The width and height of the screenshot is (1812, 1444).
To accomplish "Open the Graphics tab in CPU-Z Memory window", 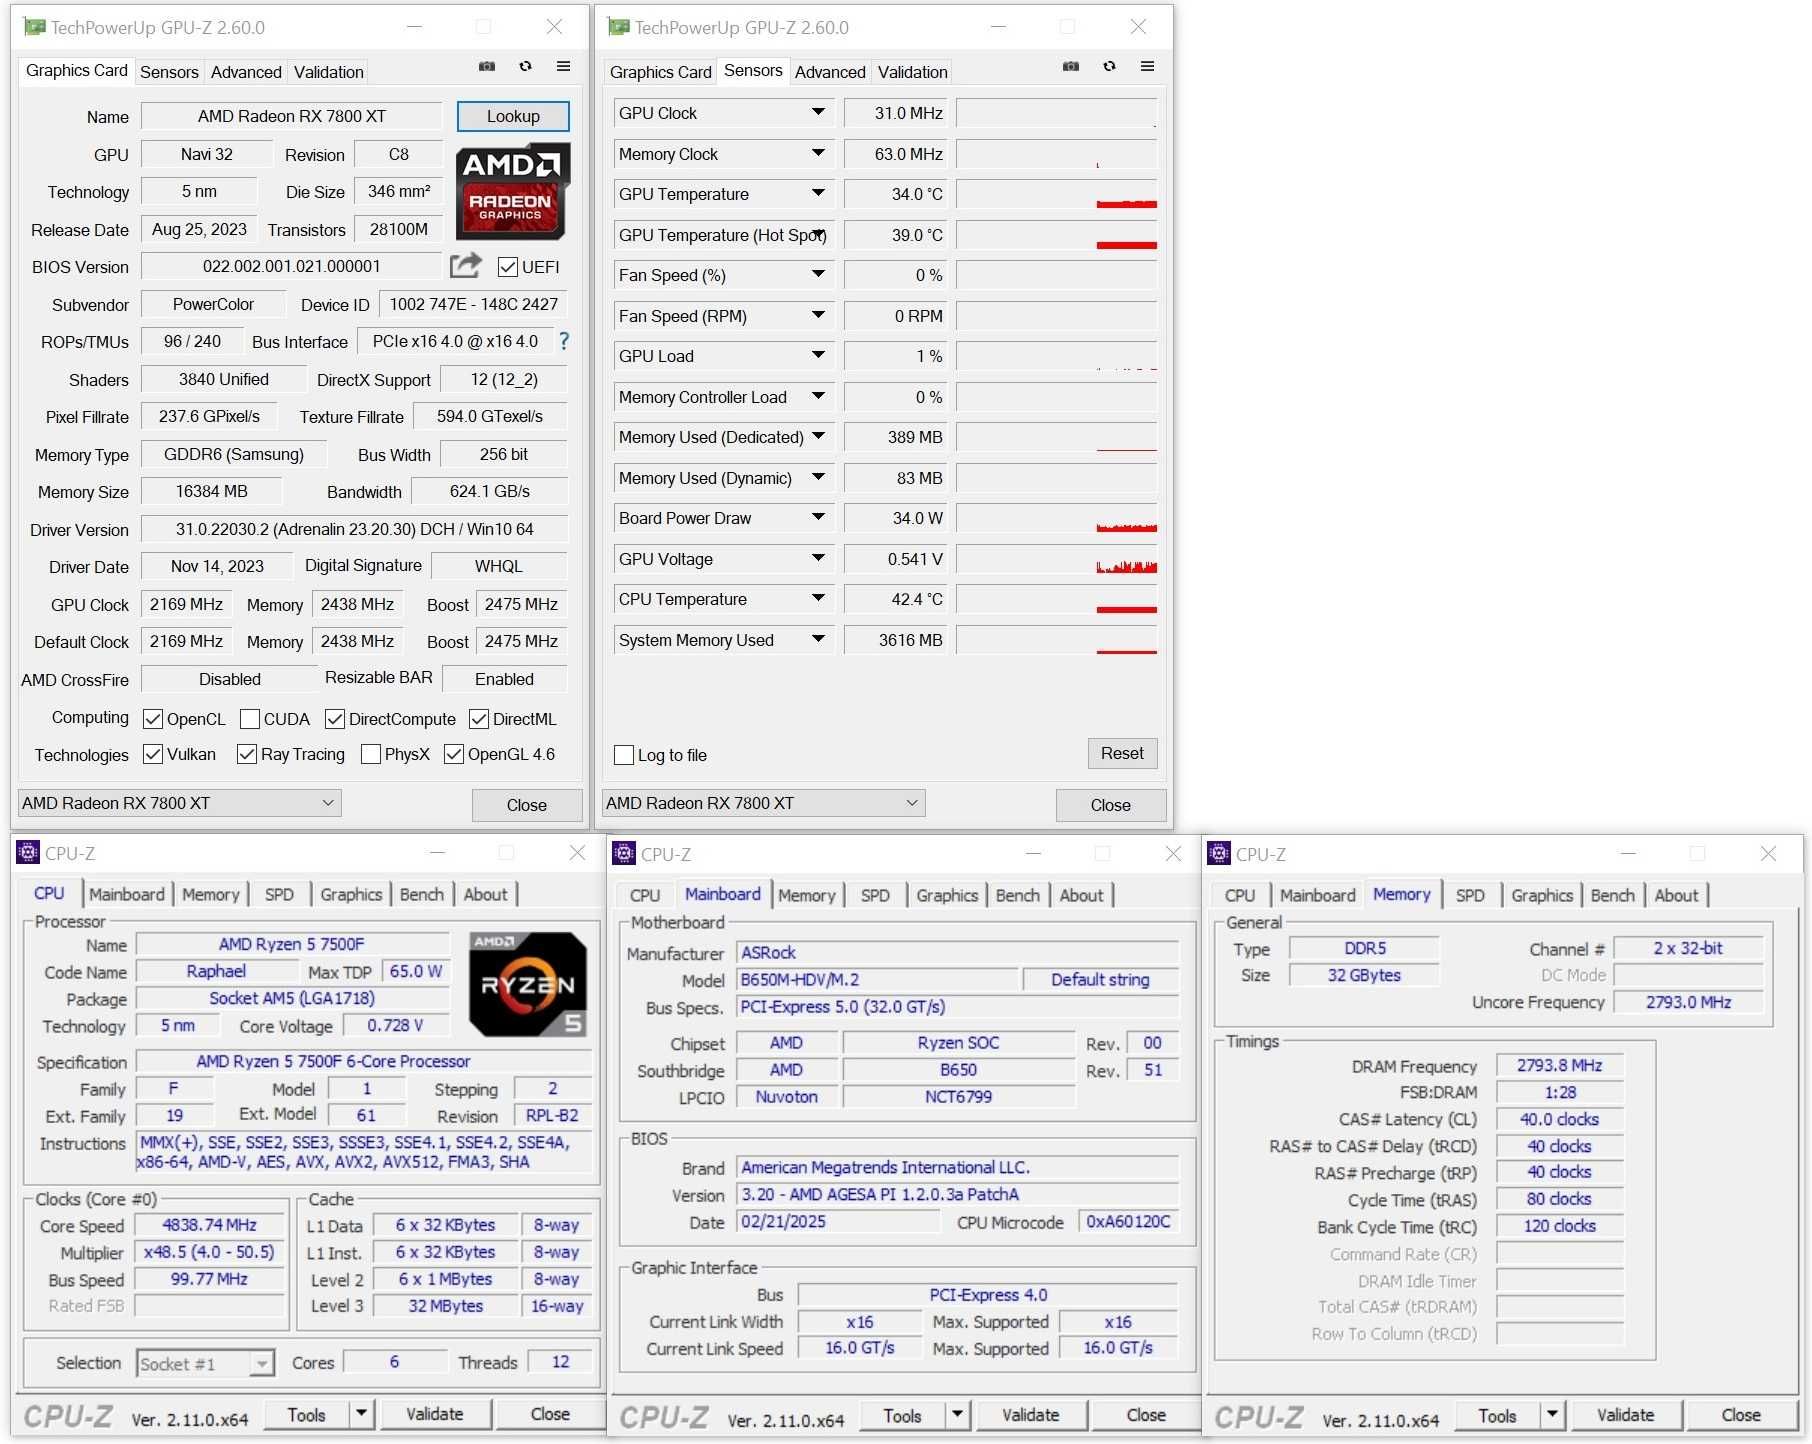I will pos(1542,895).
